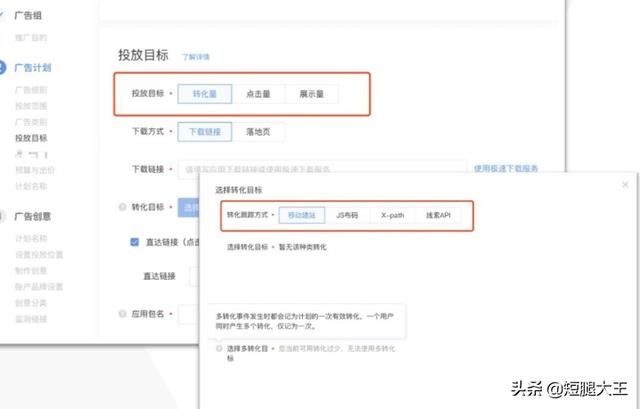Go to the 广告创意 step in sidebar
640x409 pixels.
click(x=33, y=216)
